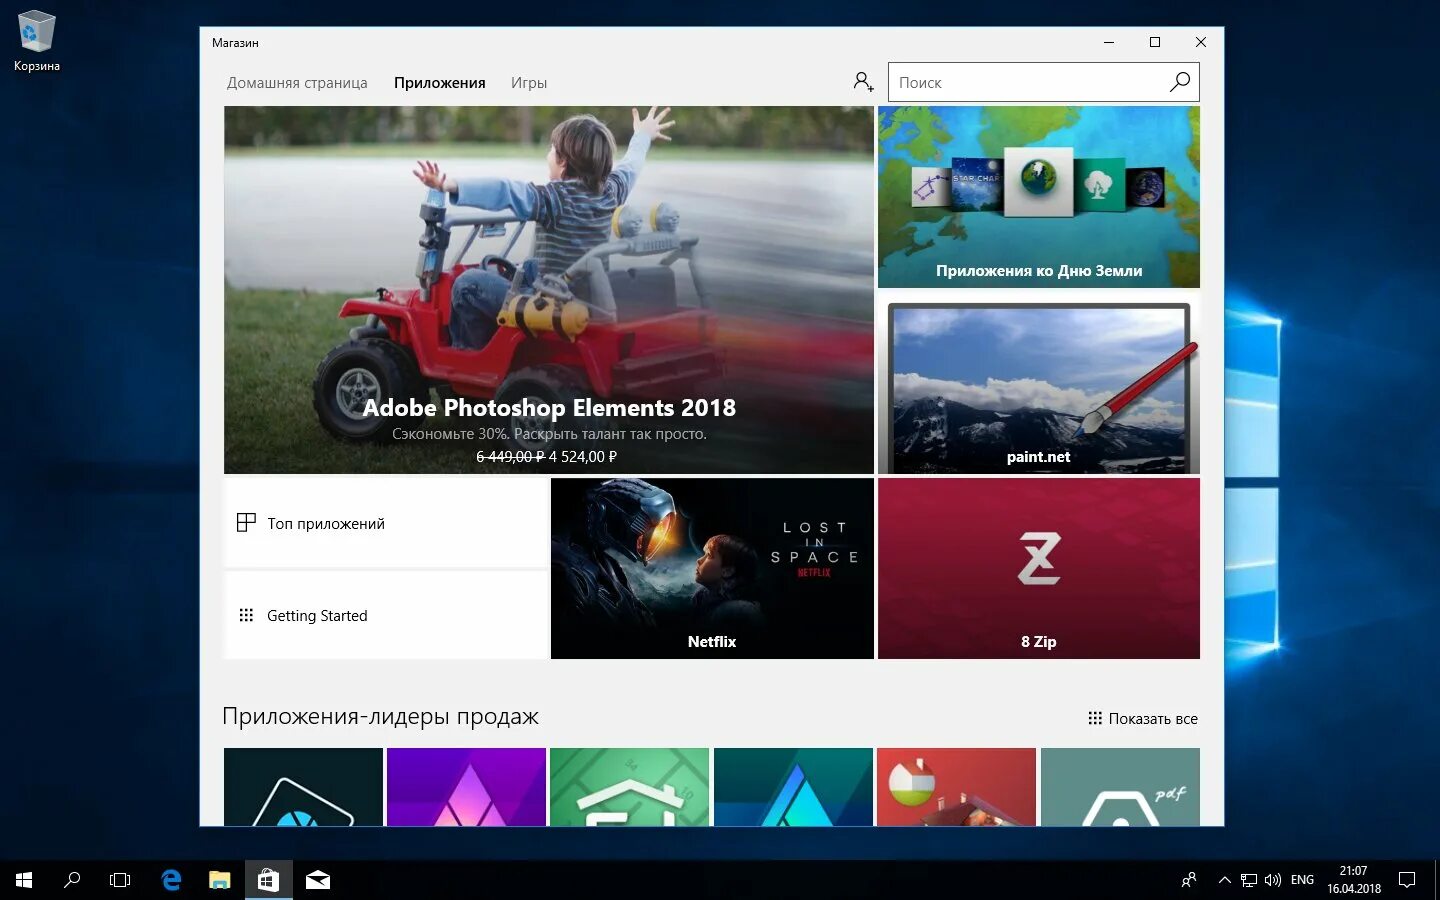Screen dimensions: 1440x900
Task: Click the magnifier search icon in Store
Action: tap(1180, 82)
